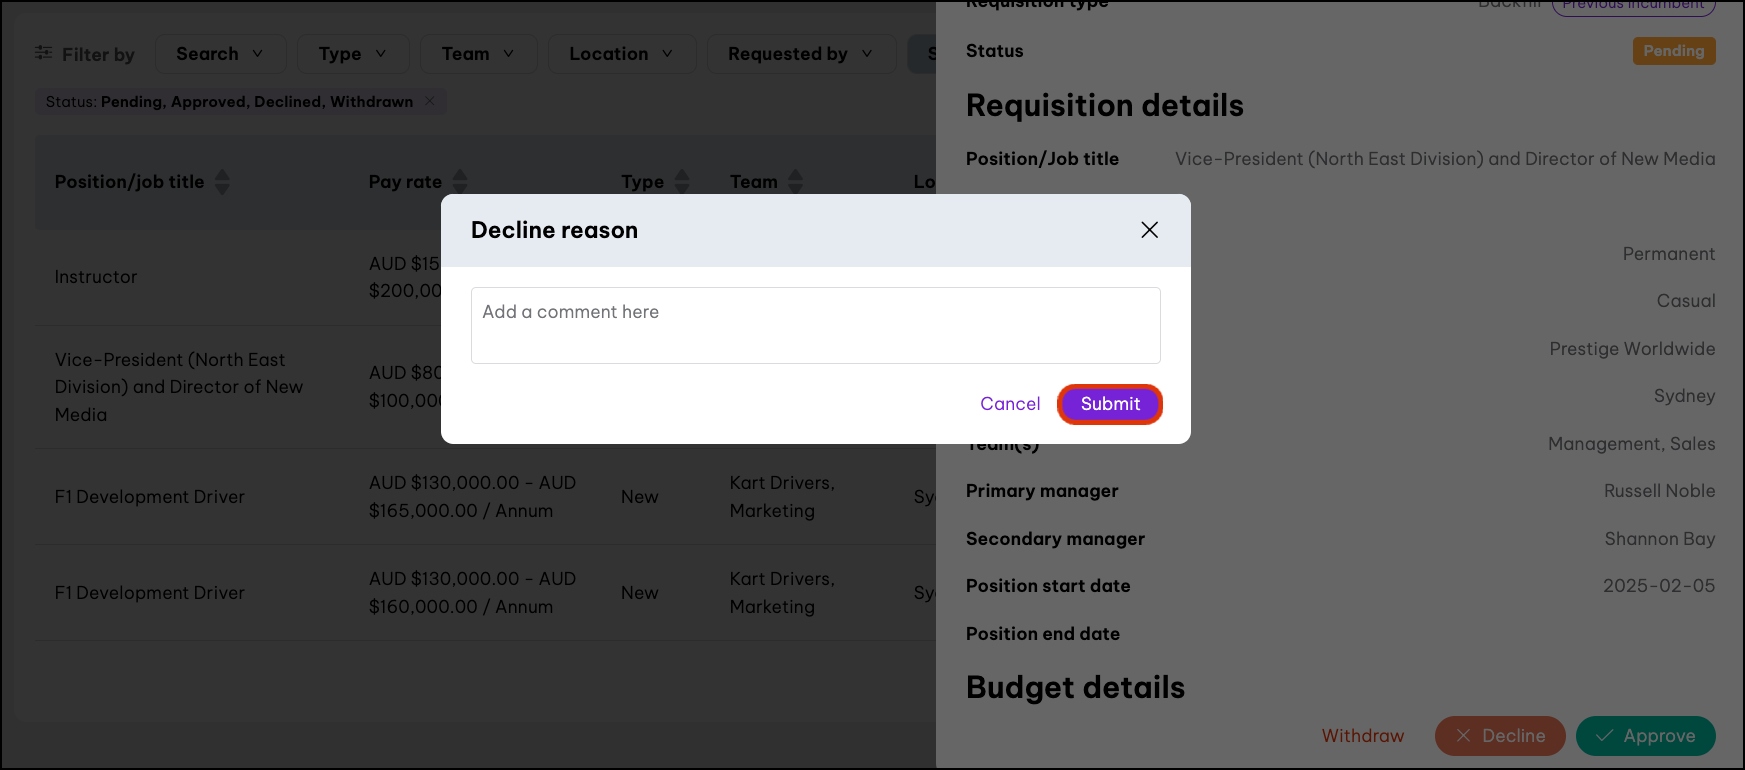Close the Decline reason dialog
Viewport: 1745px width, 770px height.
point(1149,230)
